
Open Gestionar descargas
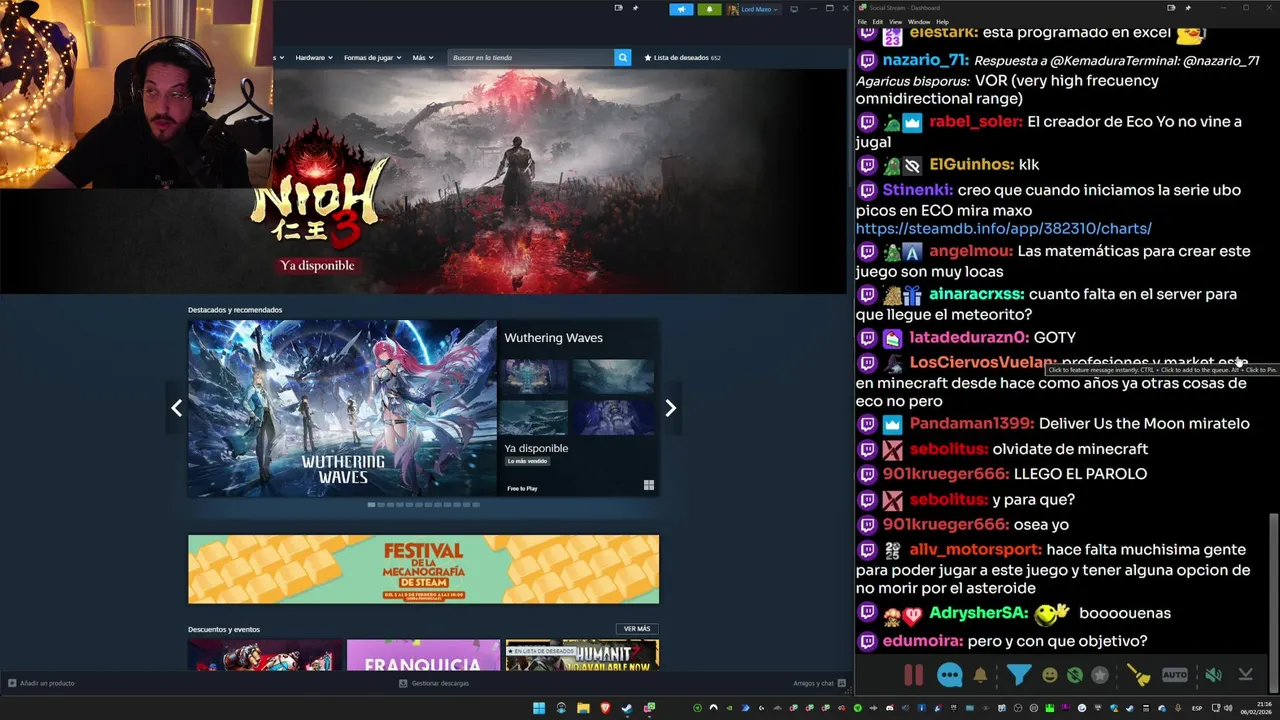click(x=433, y=683)
